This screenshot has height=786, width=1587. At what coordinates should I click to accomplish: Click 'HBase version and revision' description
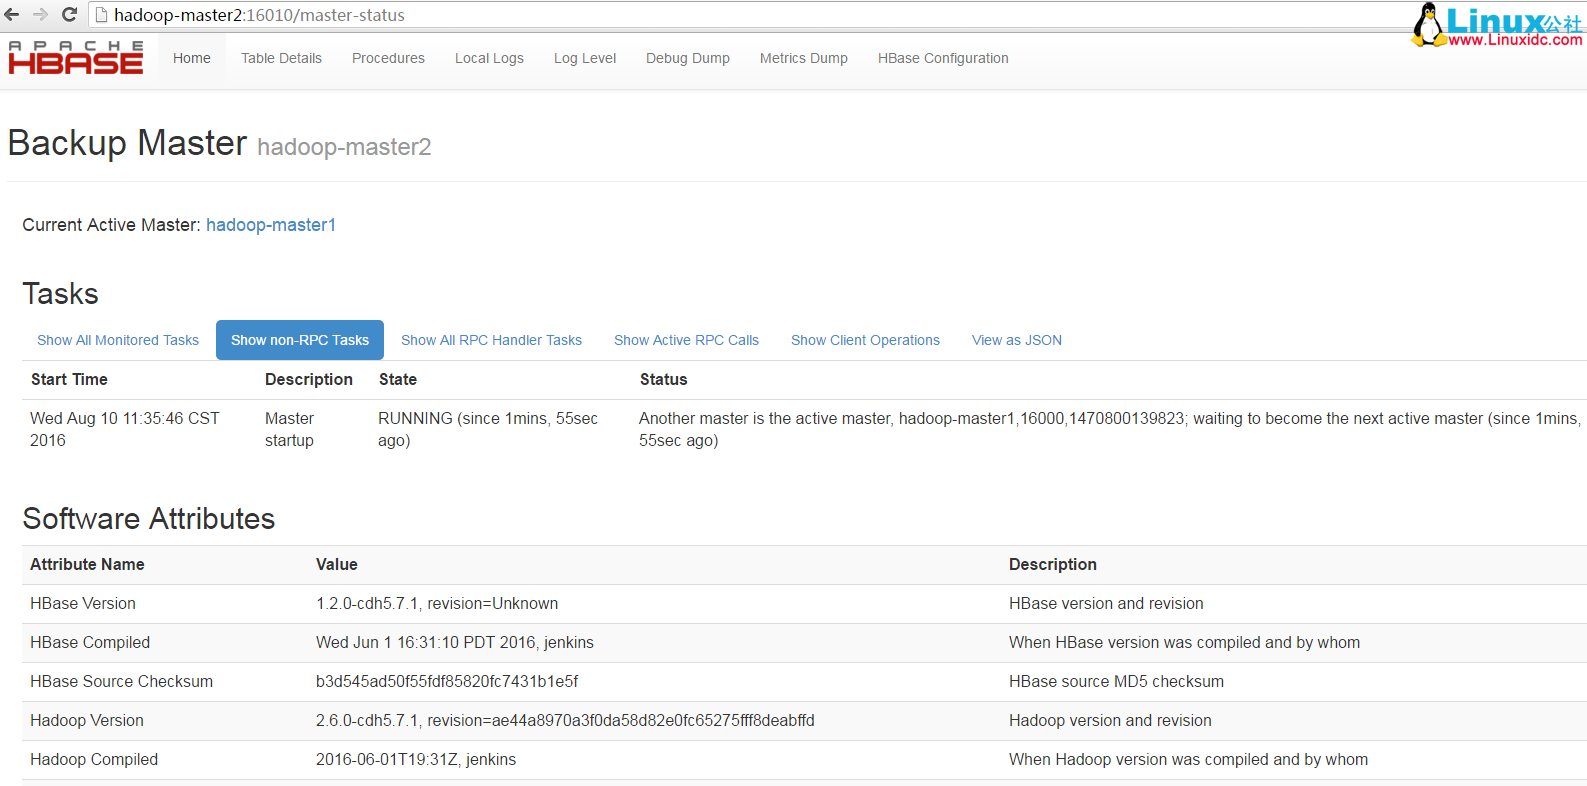pos(1106,603)
